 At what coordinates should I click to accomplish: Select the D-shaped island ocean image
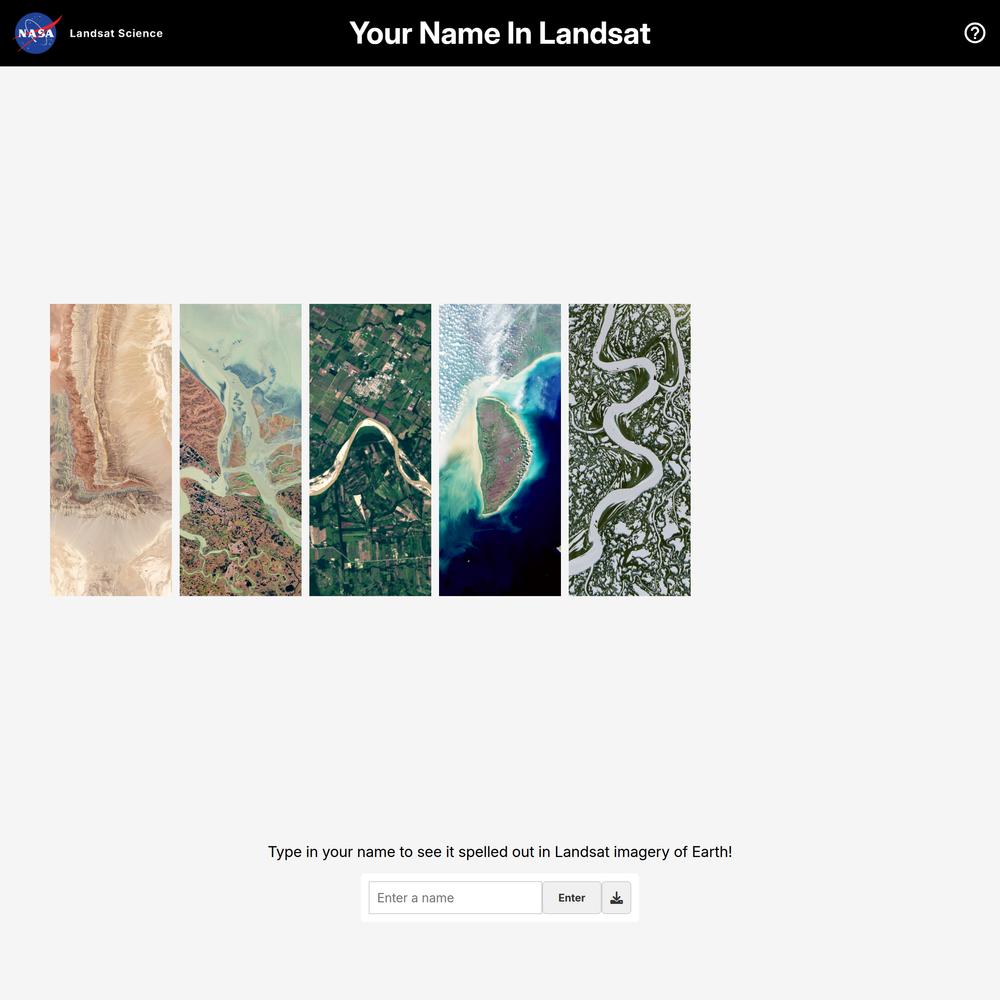(500, 450)
